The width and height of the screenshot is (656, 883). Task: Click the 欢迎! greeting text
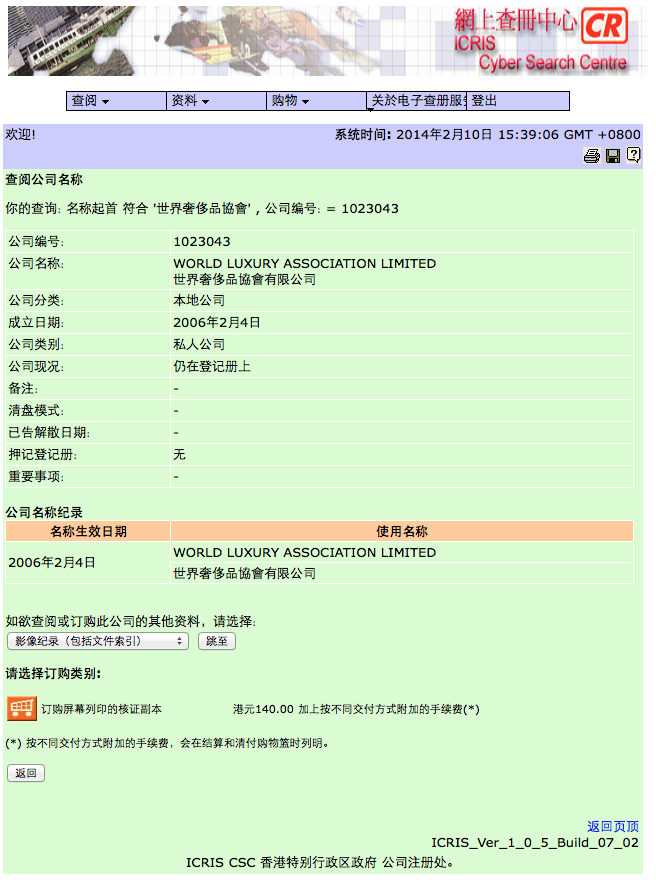tap(20, 135)
